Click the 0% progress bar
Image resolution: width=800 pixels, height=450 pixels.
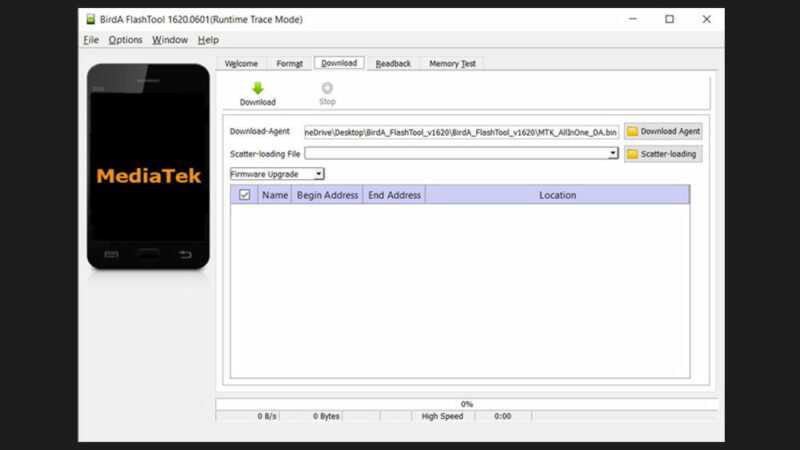466,404
